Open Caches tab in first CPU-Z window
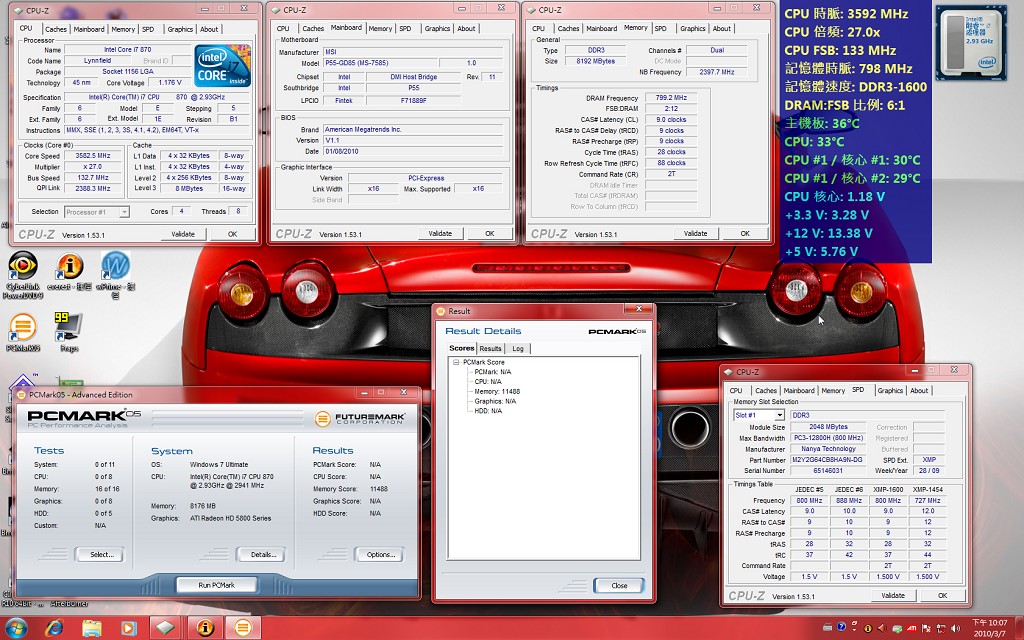Viewport: 1024px width, 640px height. point(56,29)
